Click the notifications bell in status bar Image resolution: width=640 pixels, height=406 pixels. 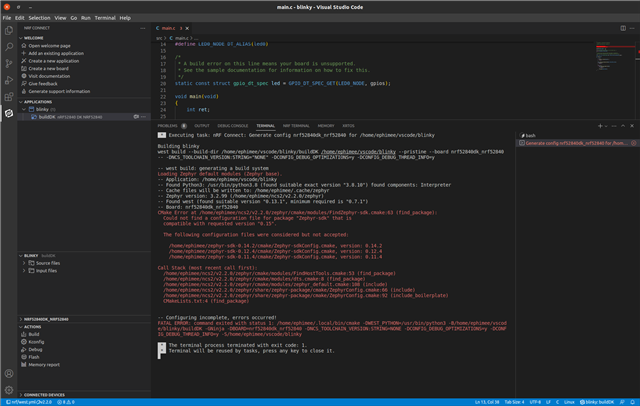pos(632,402)
